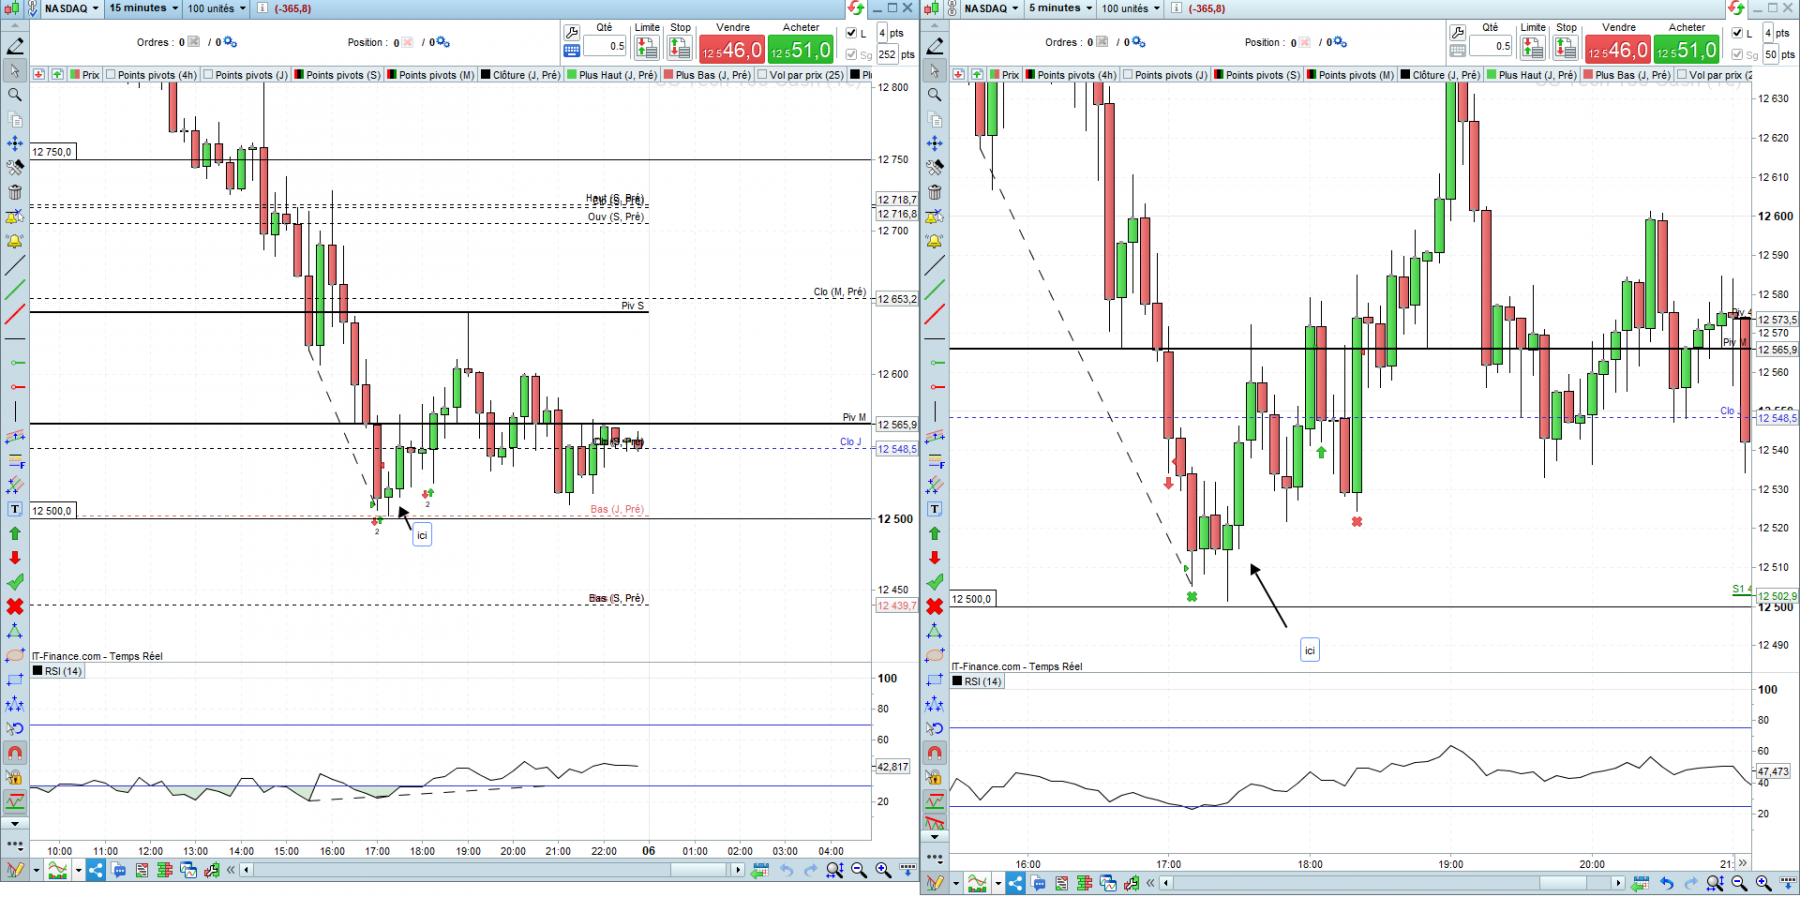The image size is (1800, 897).
Task: Toggle Points pivots (4h) checkbox in left chart
Action: 111,75
